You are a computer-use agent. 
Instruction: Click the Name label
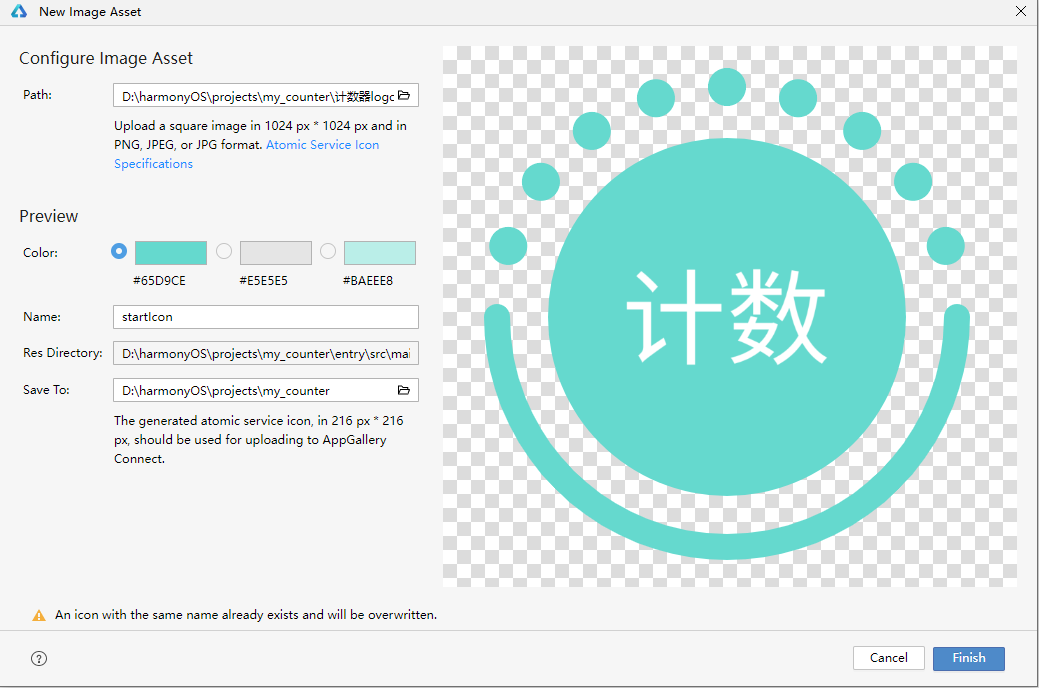(42, 317)
